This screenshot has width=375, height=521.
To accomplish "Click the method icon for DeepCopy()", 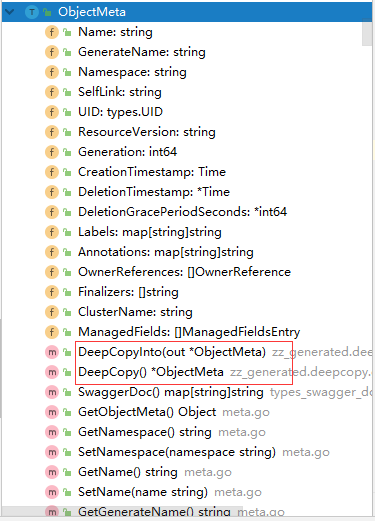I will [52, 372].
